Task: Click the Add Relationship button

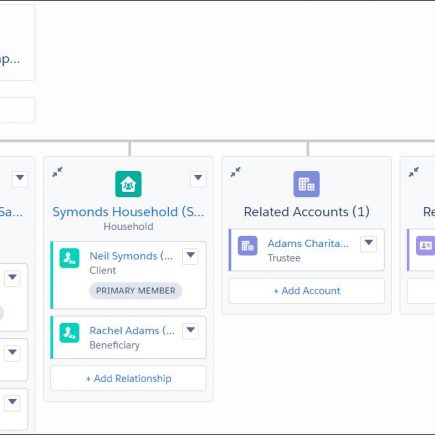Action: (x=128, y=378)
